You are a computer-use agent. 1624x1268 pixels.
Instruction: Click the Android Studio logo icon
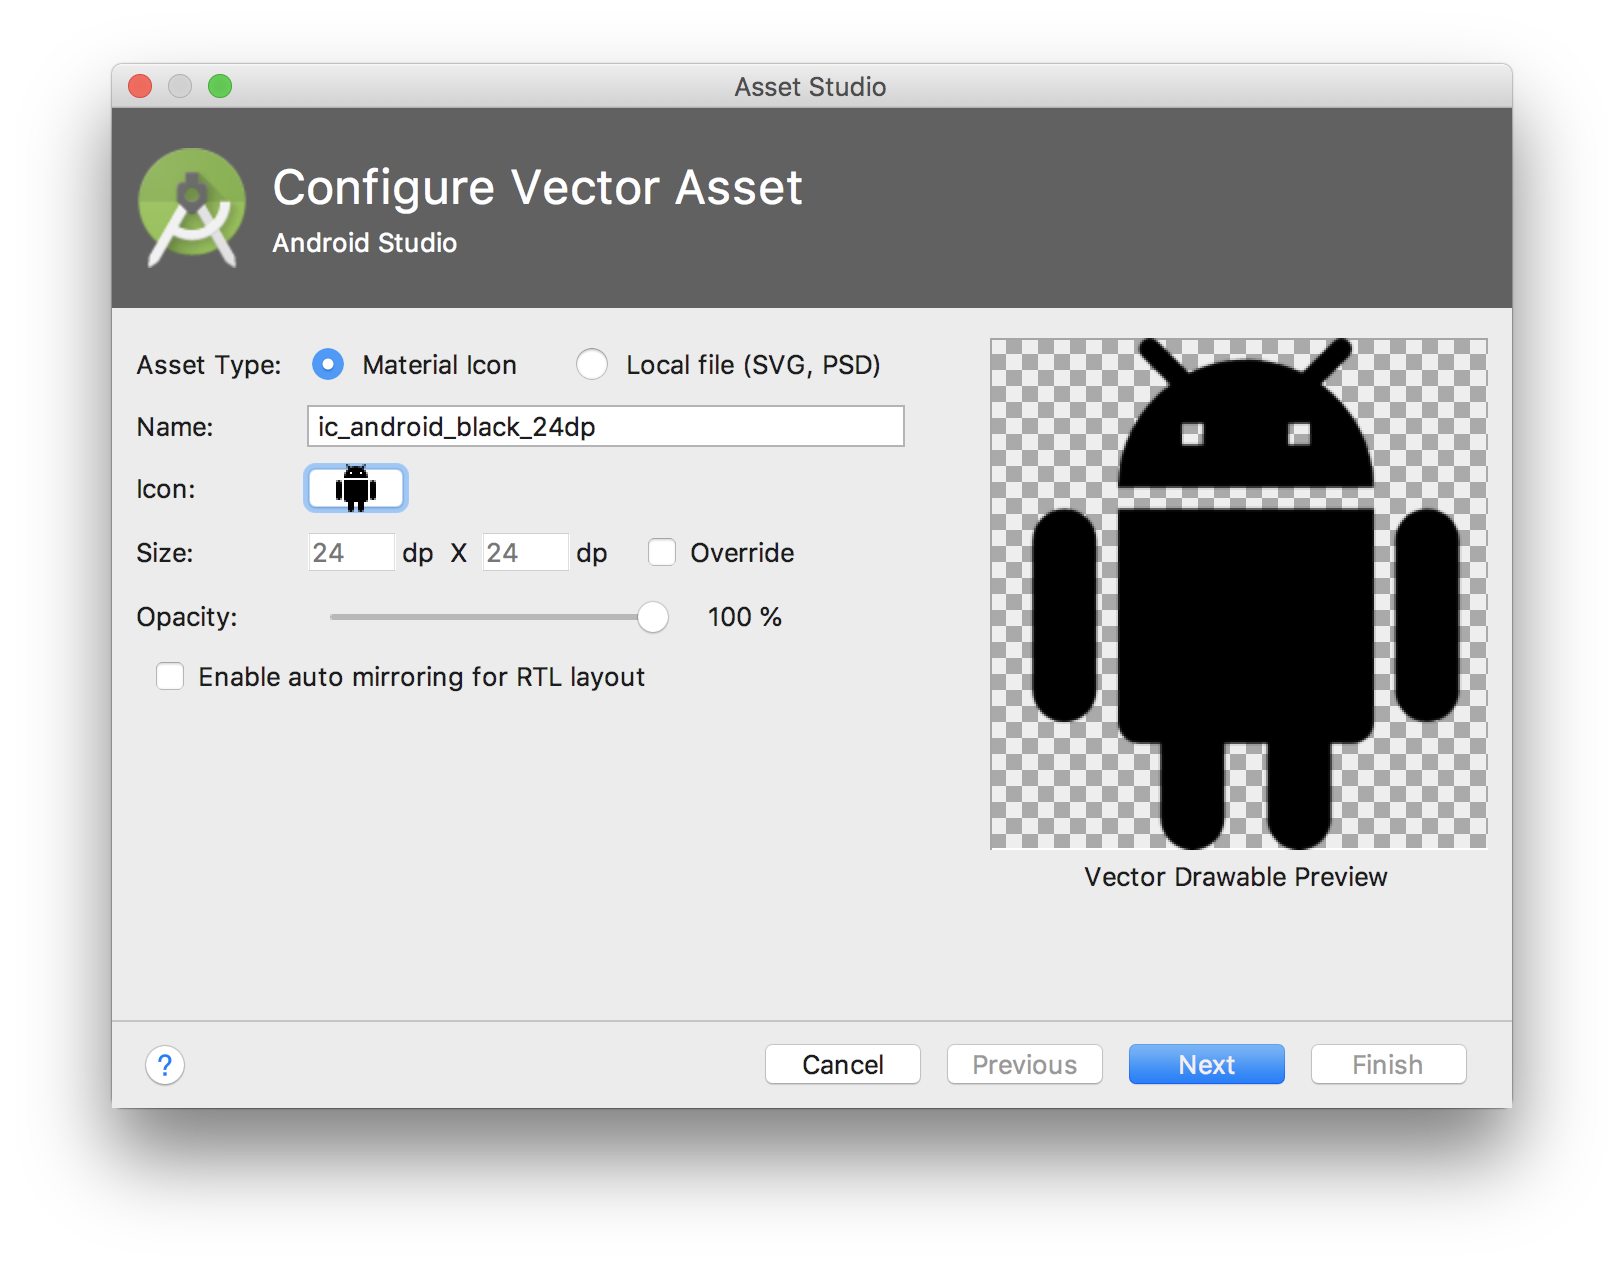coord(192,208)
